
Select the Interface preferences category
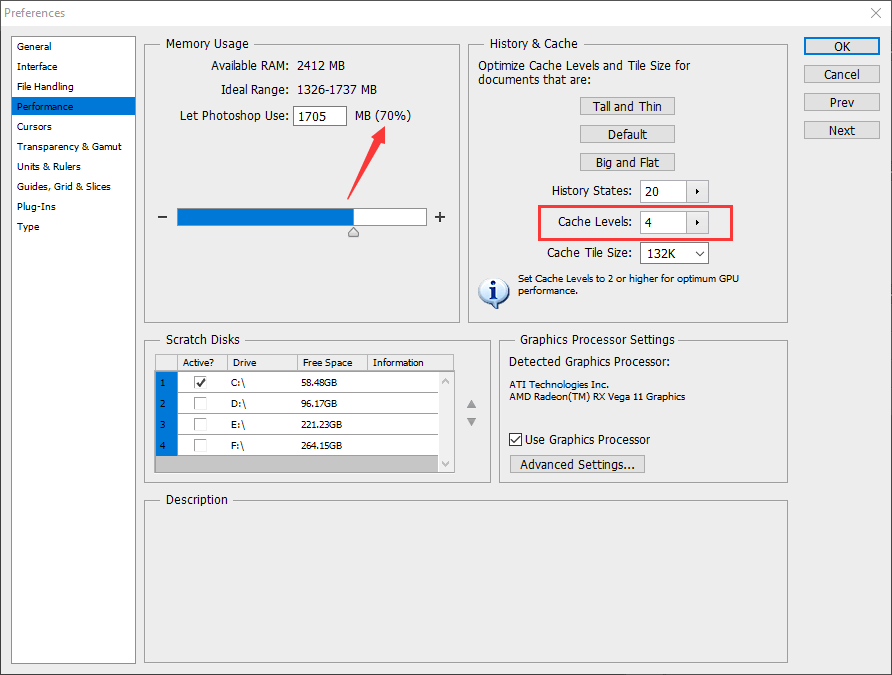[x=73, y=67]
